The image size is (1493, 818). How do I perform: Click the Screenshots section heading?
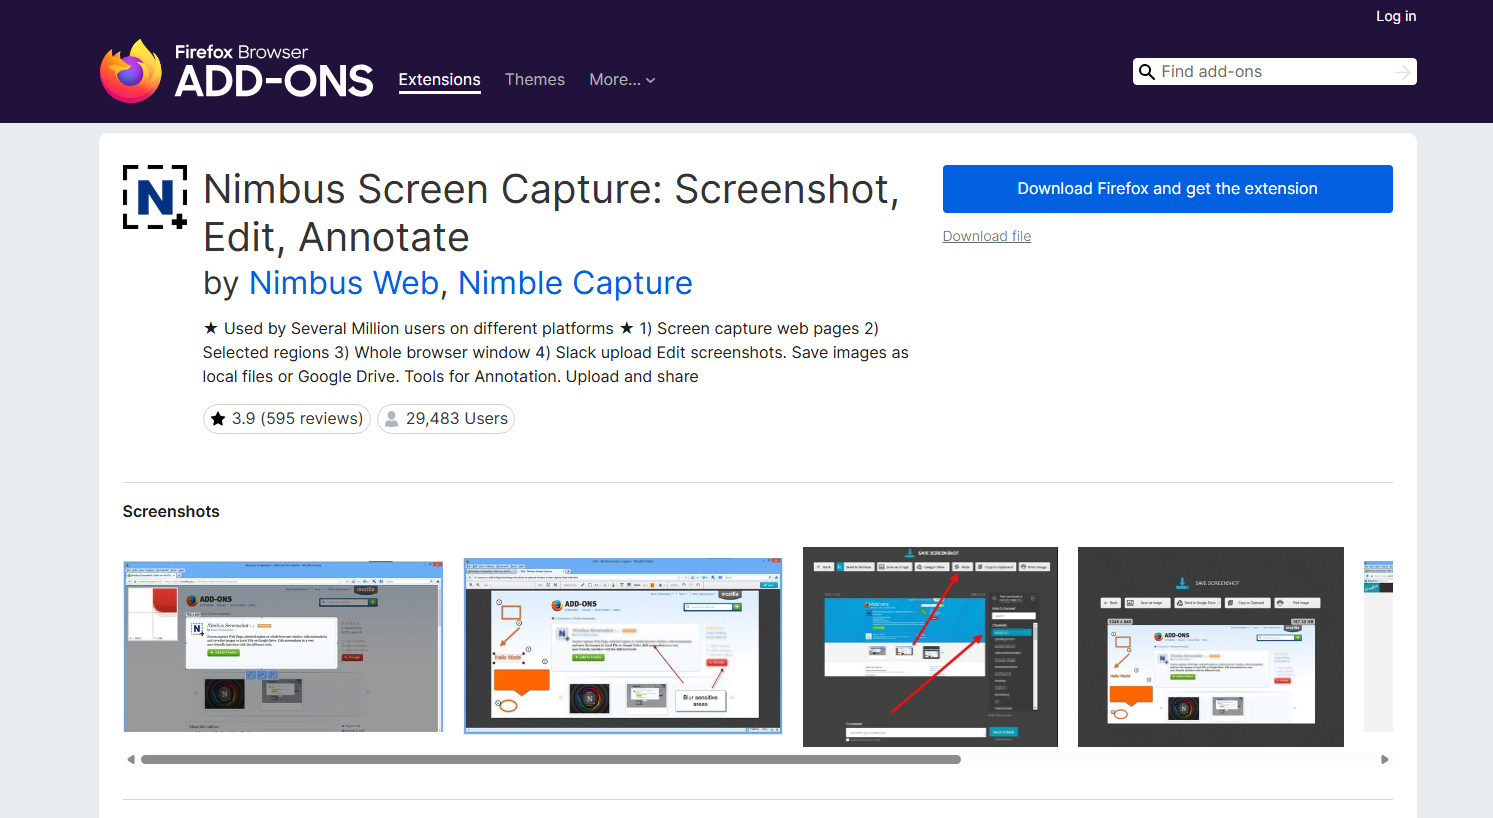[171, 512]
